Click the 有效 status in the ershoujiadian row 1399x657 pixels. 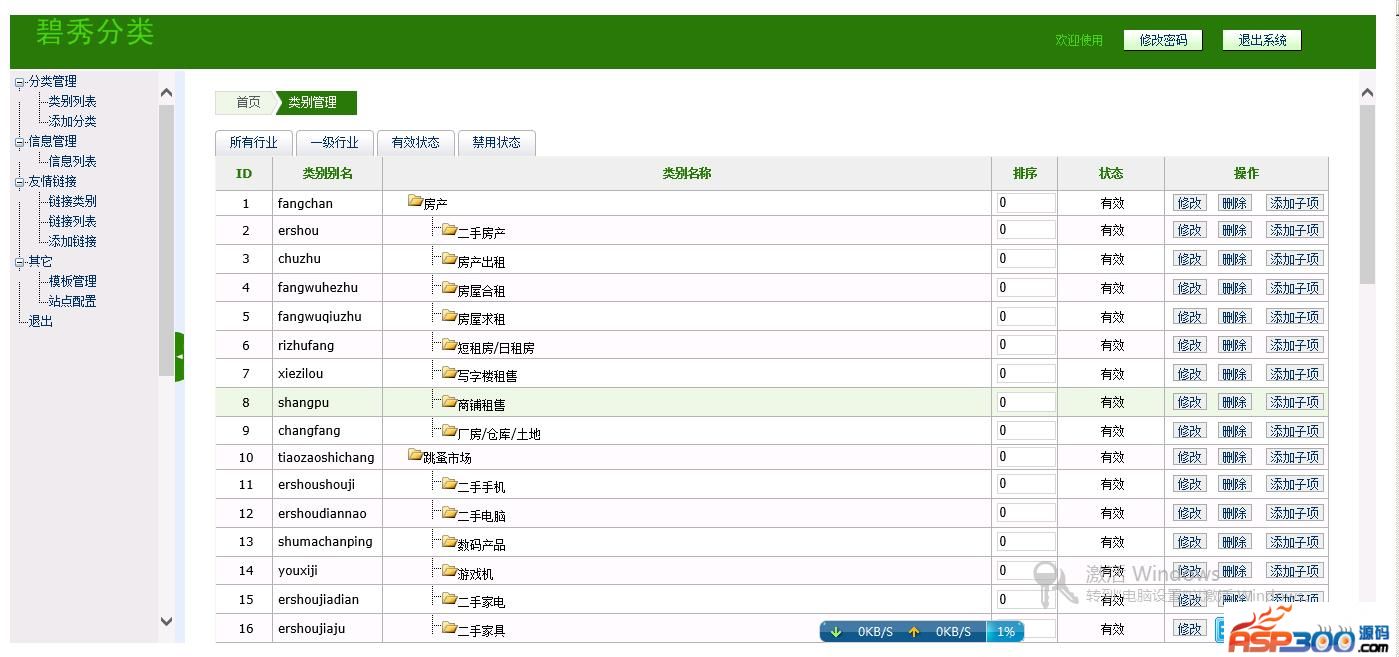tap(1112, 600)
